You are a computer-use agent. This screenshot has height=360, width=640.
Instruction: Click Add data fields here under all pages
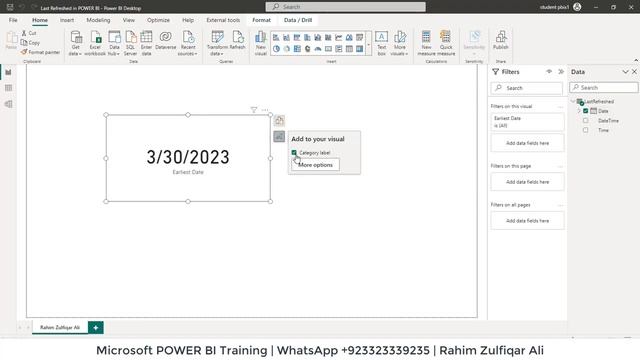click(527, 221)
